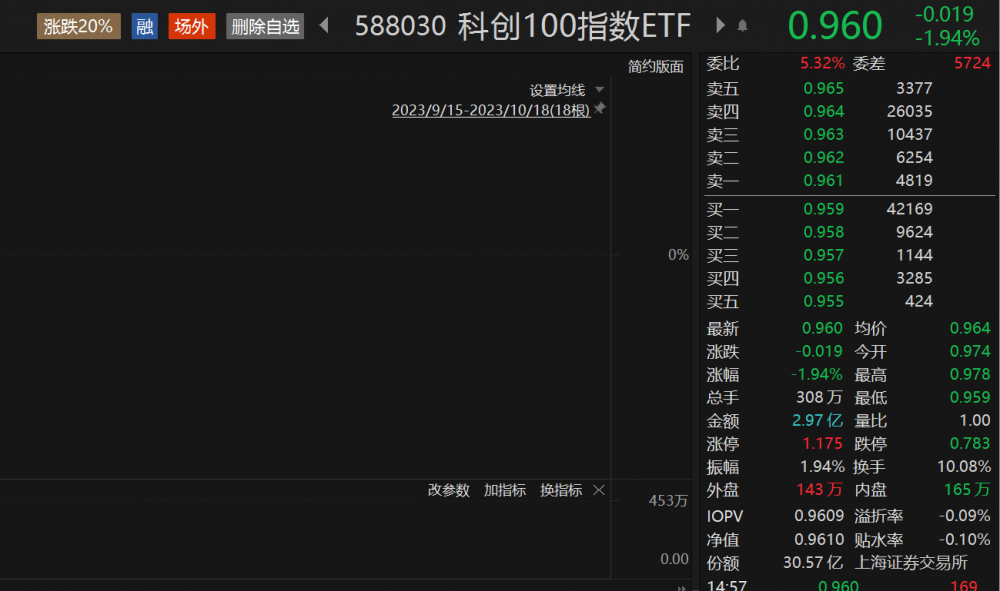Click 委差 value 5724

point(972,63)
